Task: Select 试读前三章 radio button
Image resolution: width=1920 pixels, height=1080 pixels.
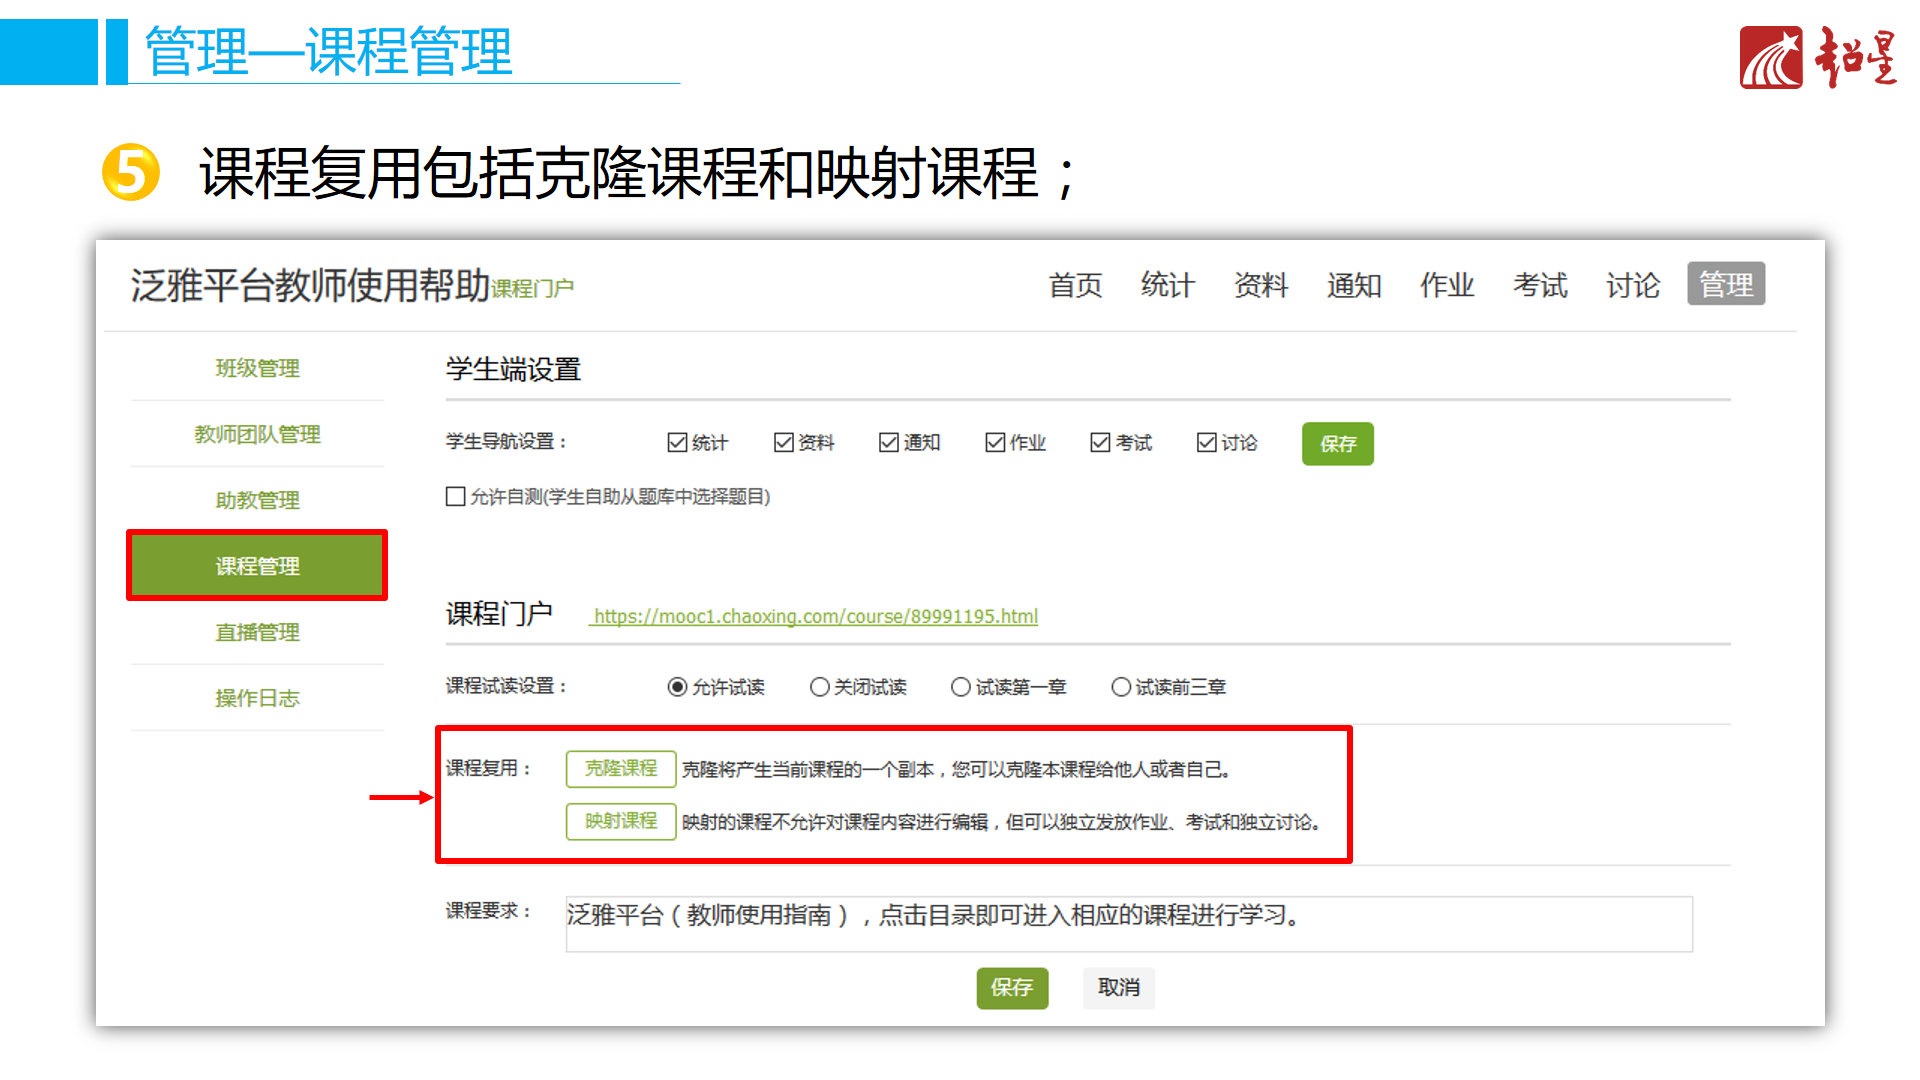Action: pos(1121,687)
